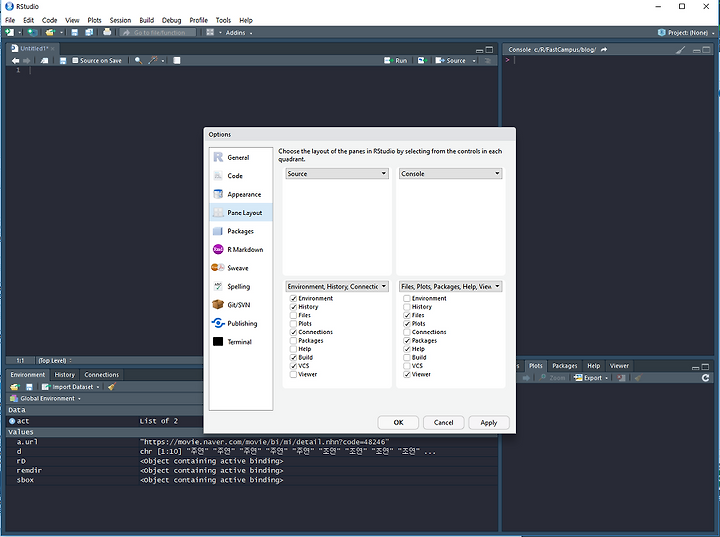
Task: Uncheck Packages in the right quadrant list
Action: click(x=407, y=341)
